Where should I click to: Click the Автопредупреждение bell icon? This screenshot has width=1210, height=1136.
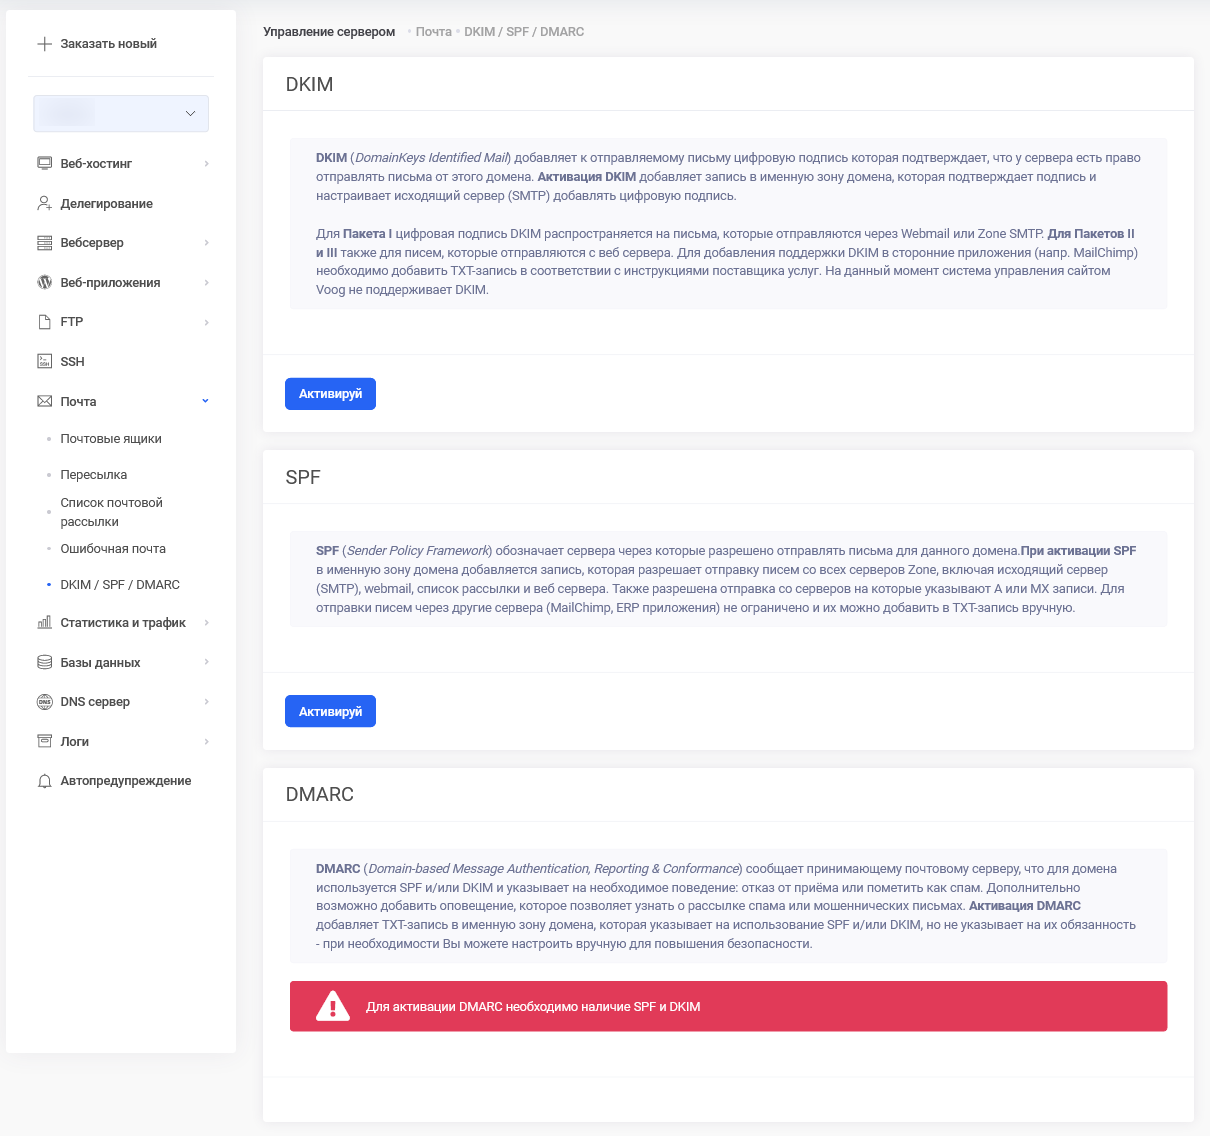point(44,781)
